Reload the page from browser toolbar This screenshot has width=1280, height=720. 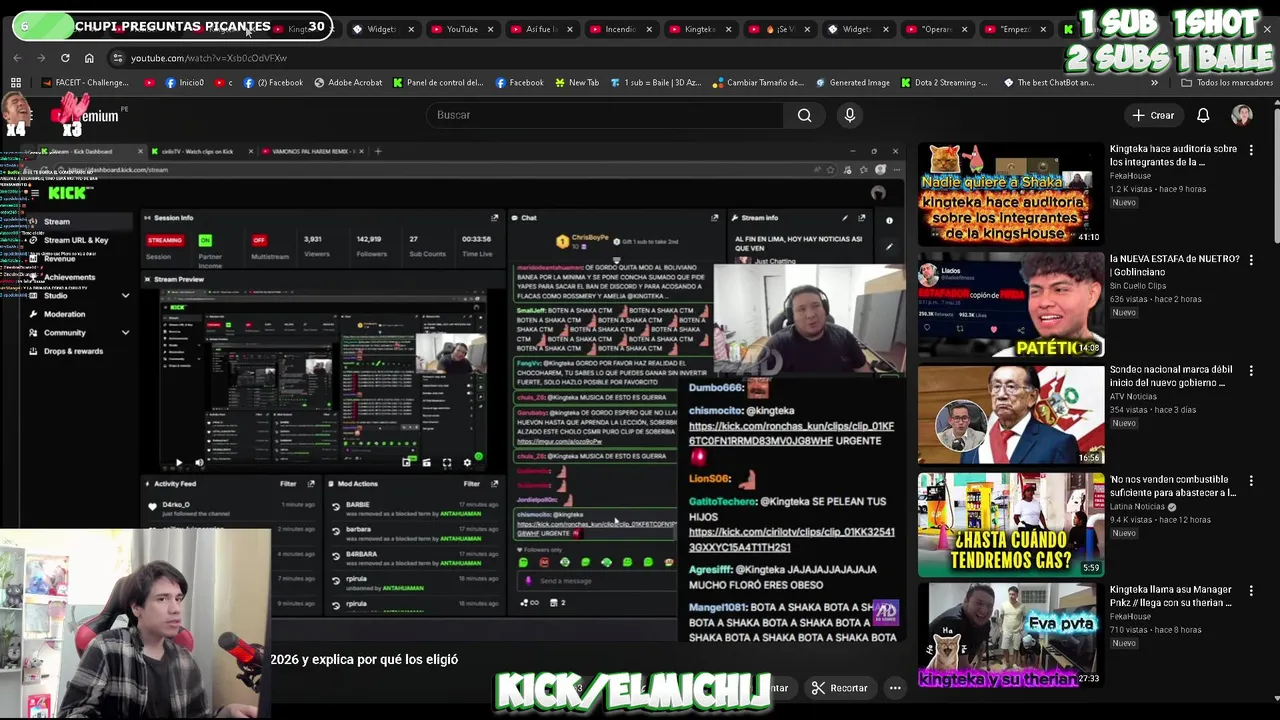tap(65, 58)
